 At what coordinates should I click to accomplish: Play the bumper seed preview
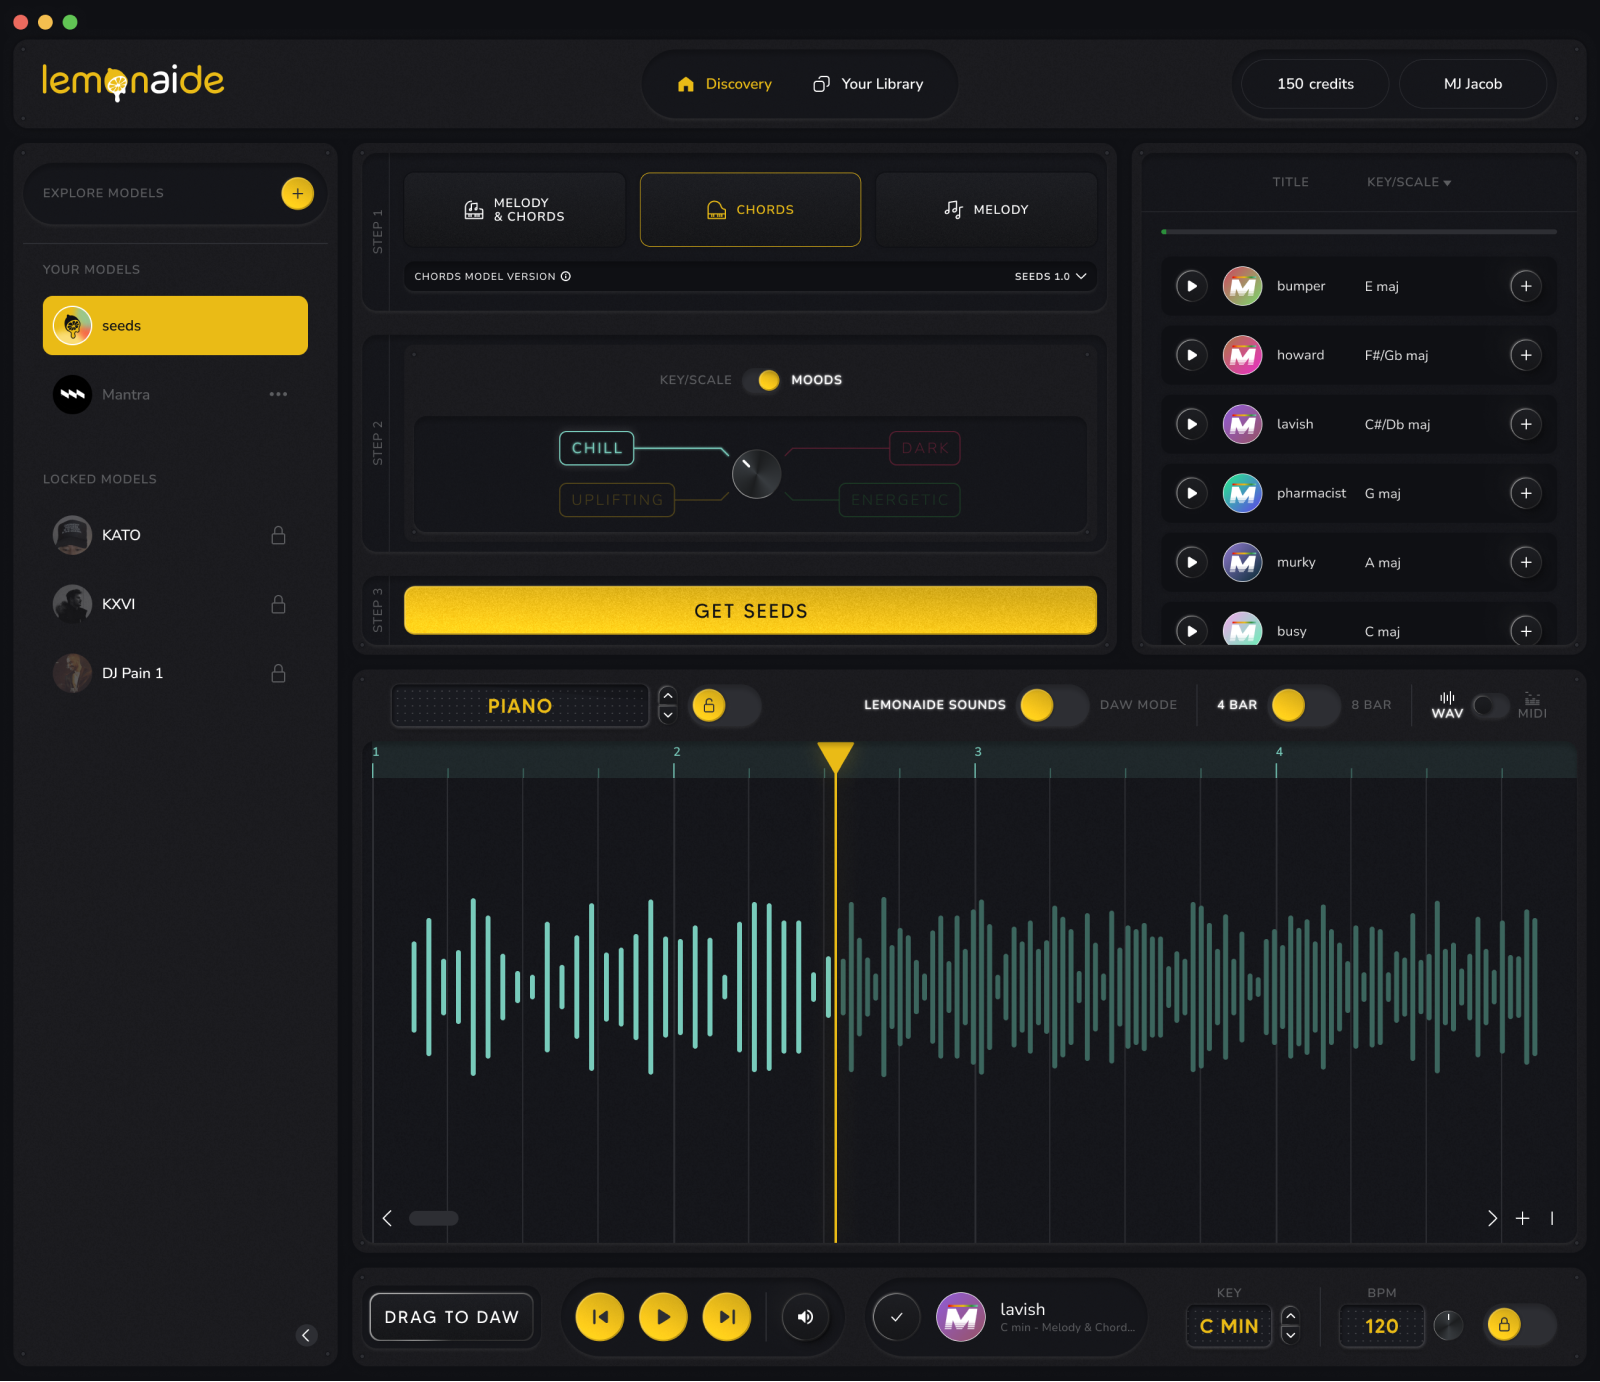pyautogui.click(x=1191, y=286)
